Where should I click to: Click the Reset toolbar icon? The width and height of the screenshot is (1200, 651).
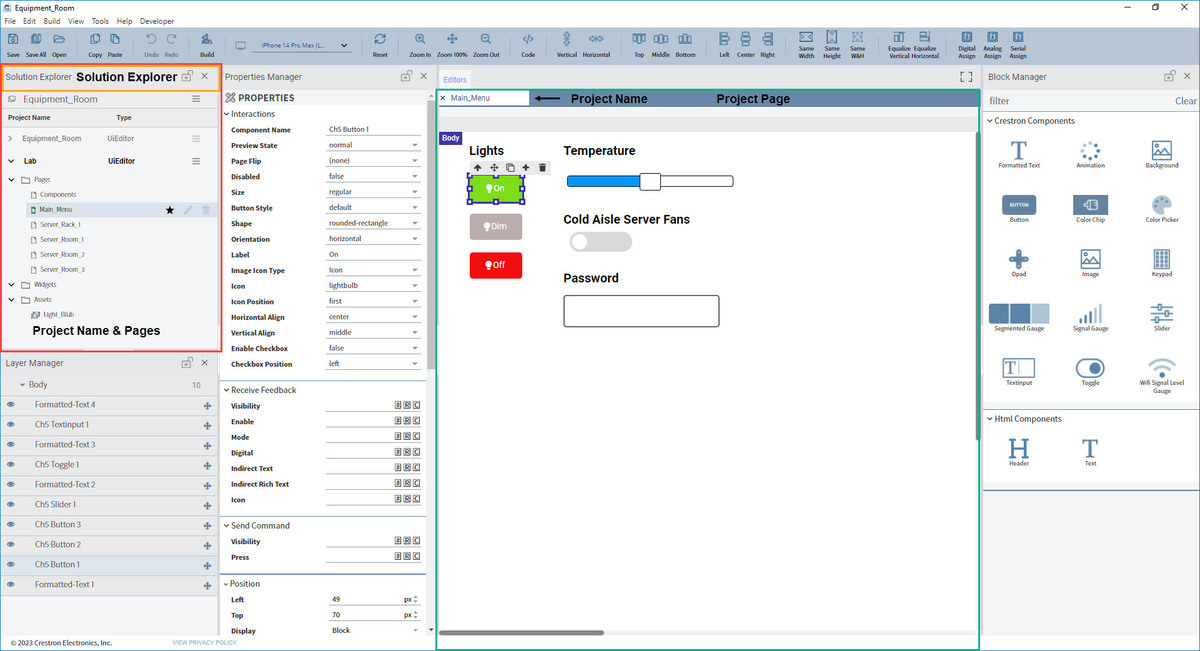(380, 42)
